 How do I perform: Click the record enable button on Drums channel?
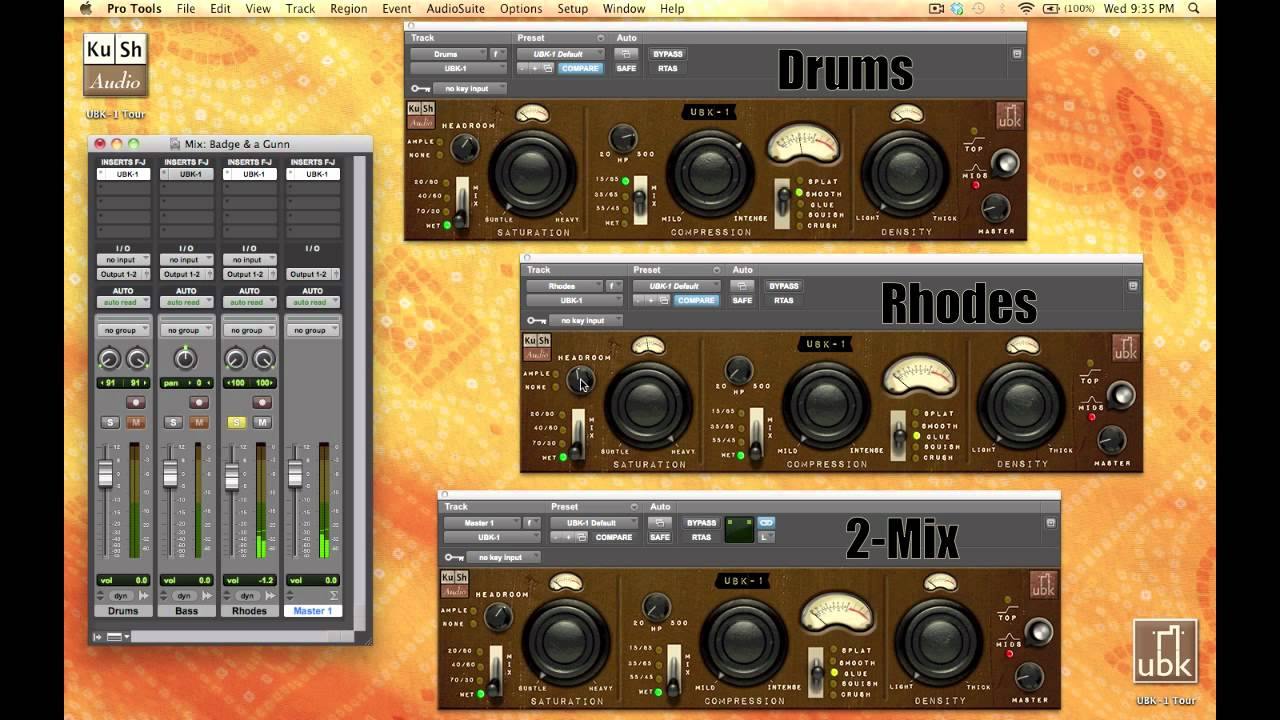point(135,402)
